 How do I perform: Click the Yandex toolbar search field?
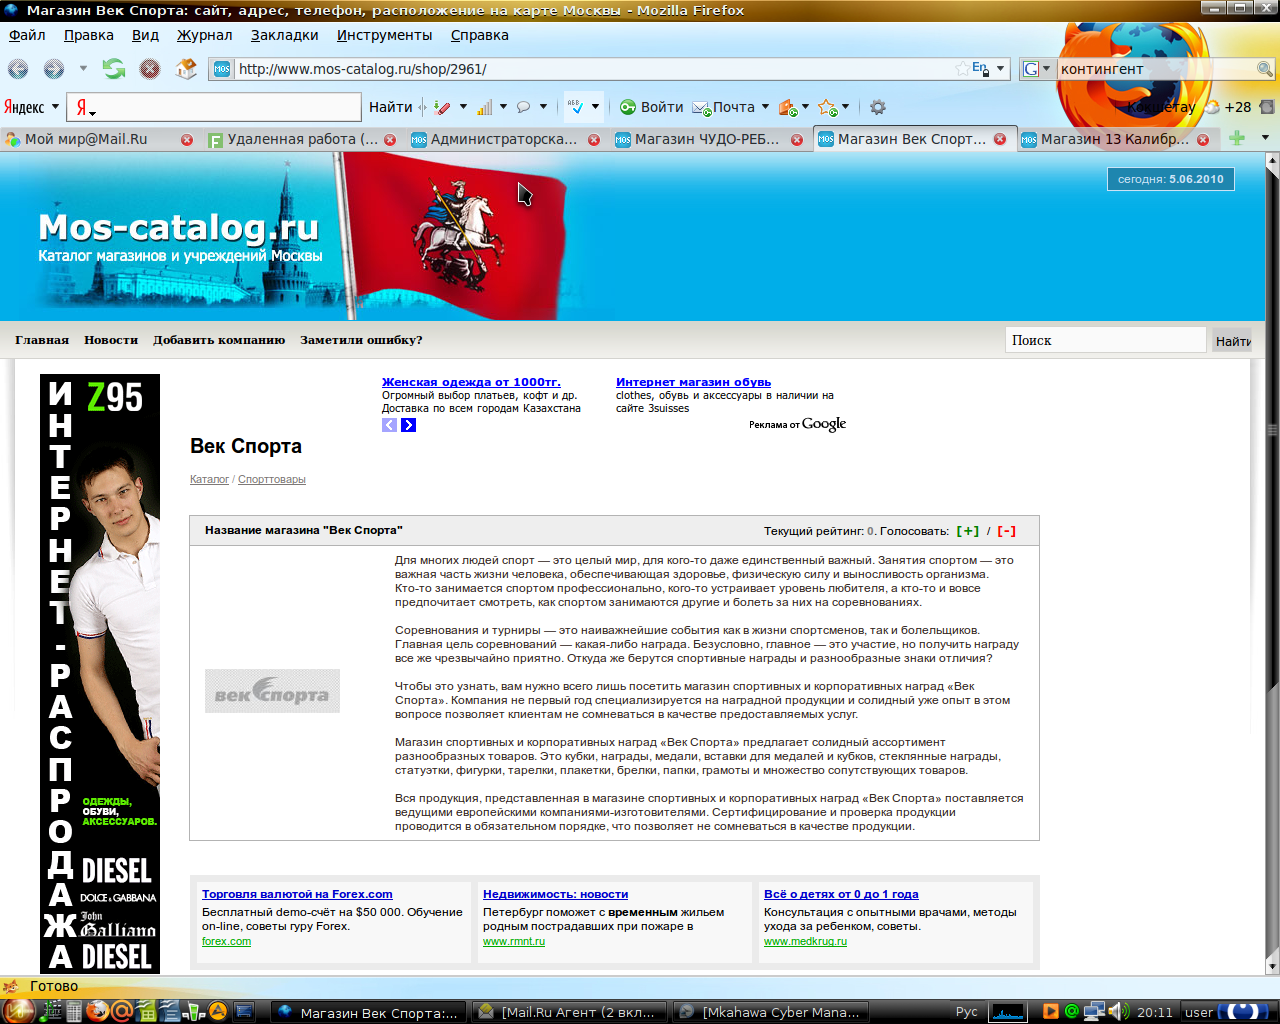[x=215, y=107]
